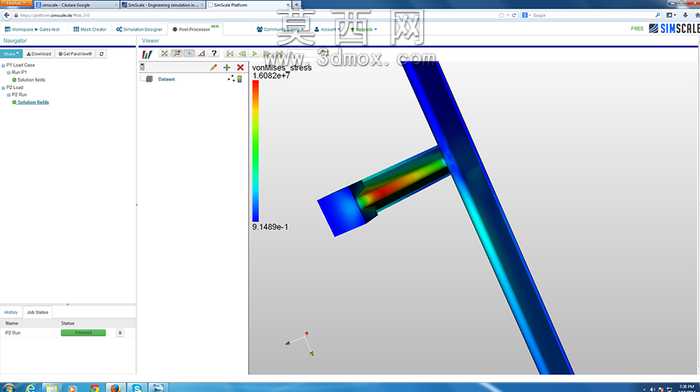The width and height of the screenshot is (700, 392).
Task: Switch to the first browser tab about simscale Google search
Action: (76, 4)
